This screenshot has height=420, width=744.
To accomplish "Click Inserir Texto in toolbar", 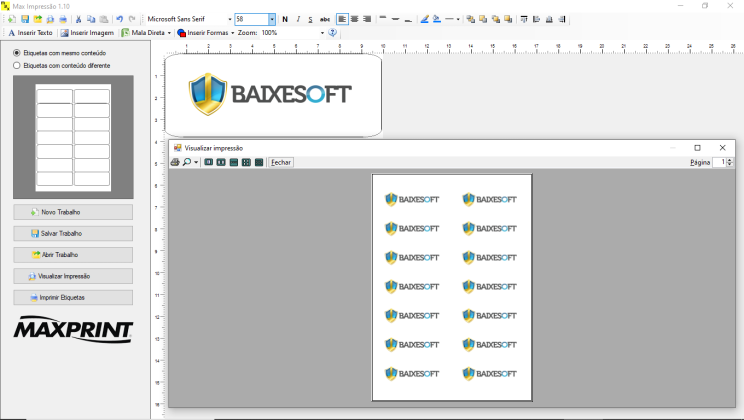I will (30, 33).
